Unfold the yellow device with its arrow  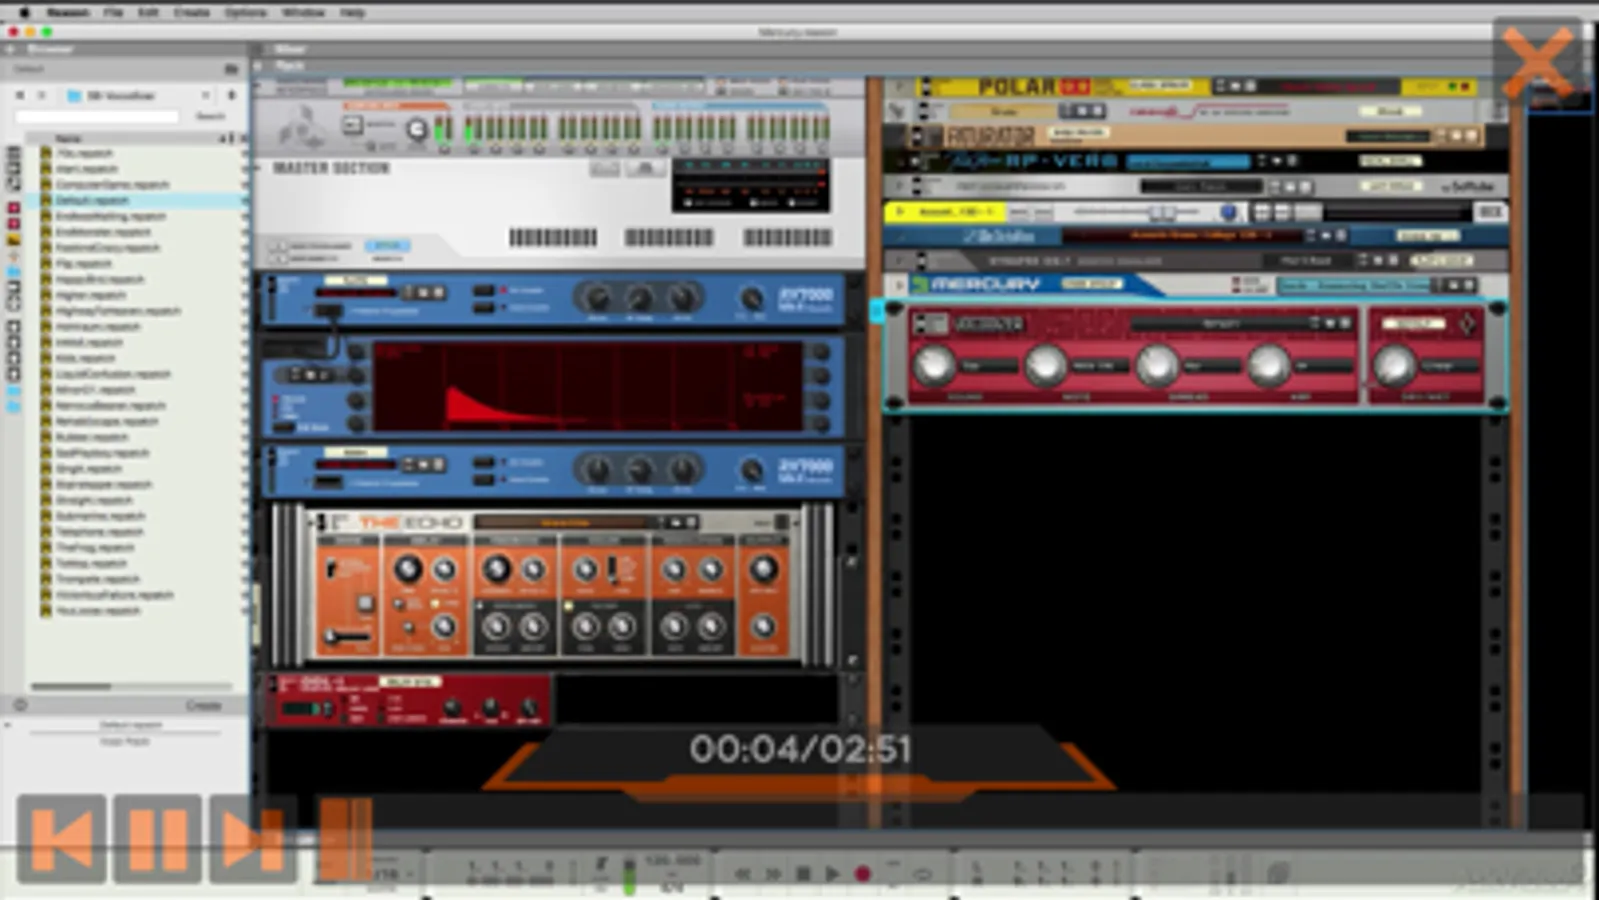(x=898, y=212)
